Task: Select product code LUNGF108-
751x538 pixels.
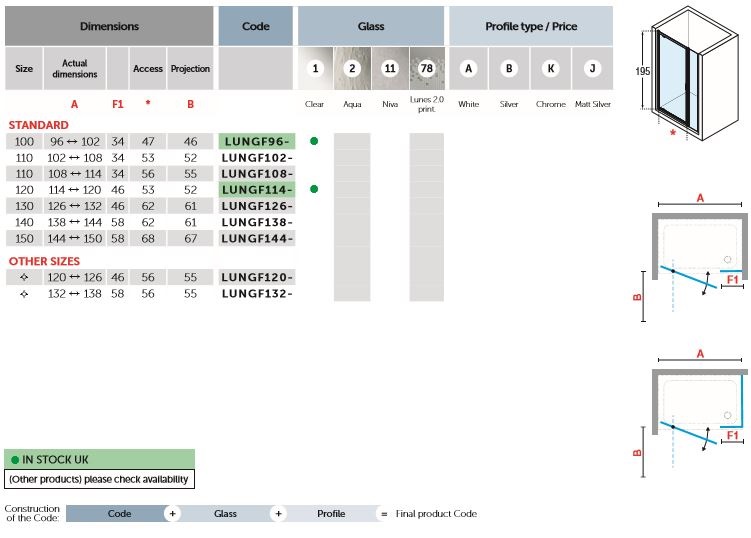Action: [257, 173]
